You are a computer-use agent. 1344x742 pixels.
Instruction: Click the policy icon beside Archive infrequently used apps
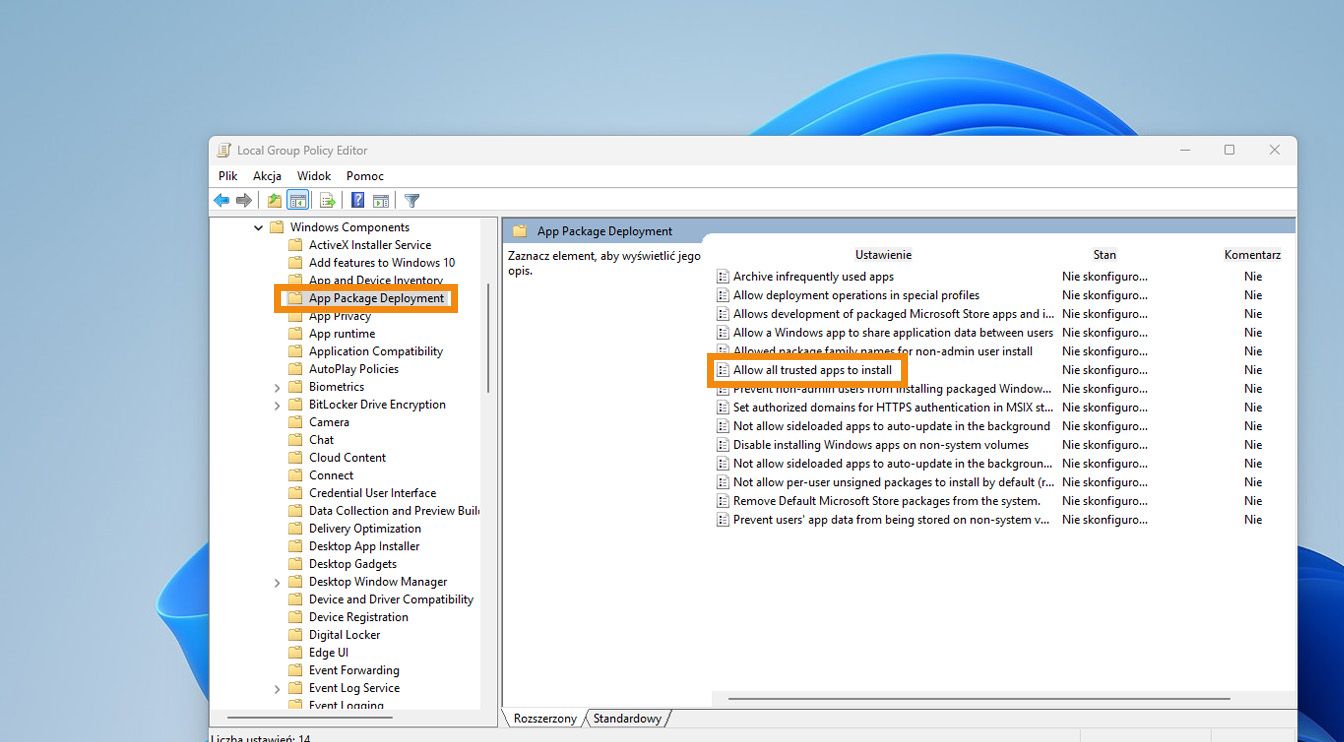[723, 277]
